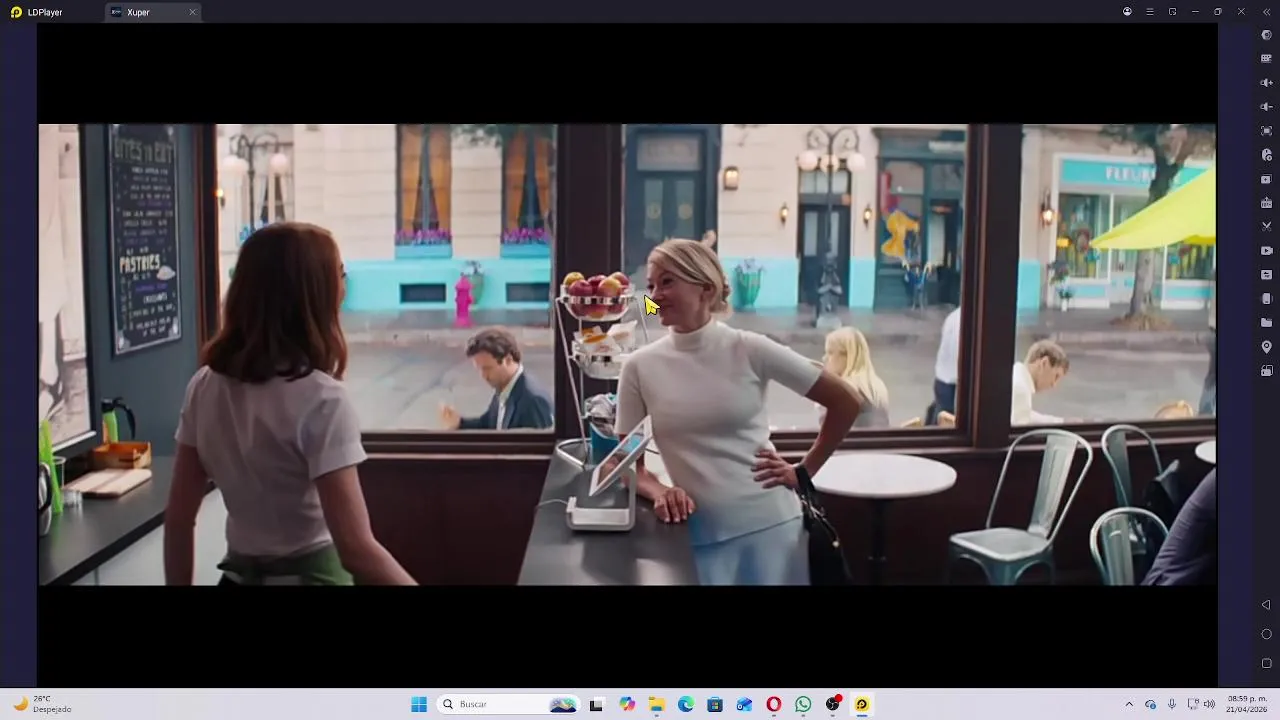The image size is (1280, 720).
Task: Open the speaker volume tray icon
Action: pos(1209,704)
